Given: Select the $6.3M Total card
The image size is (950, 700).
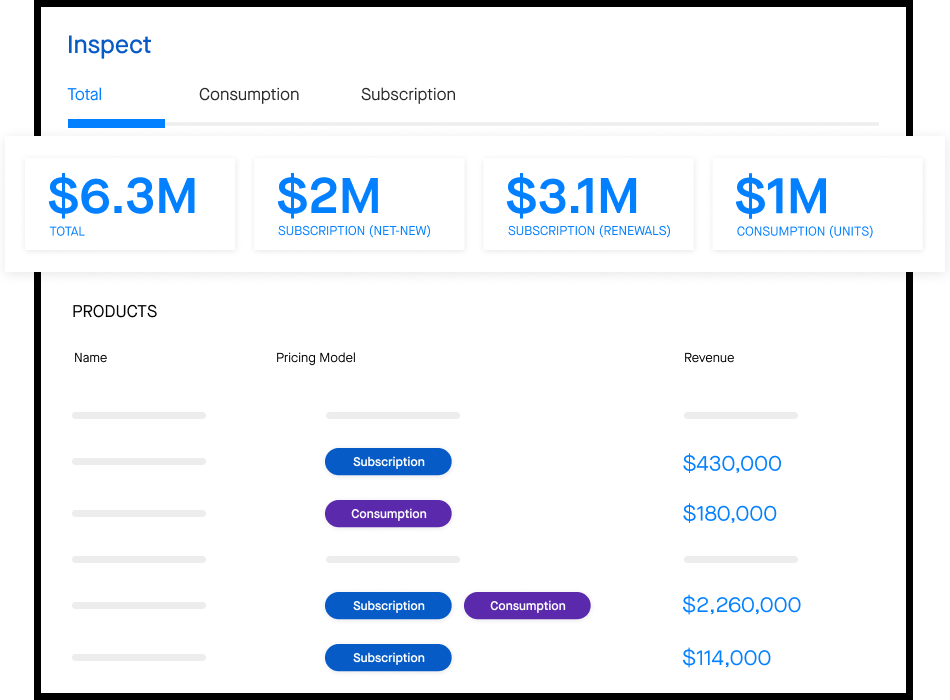Looking at the screenshot, I should [x=130, y=204].
